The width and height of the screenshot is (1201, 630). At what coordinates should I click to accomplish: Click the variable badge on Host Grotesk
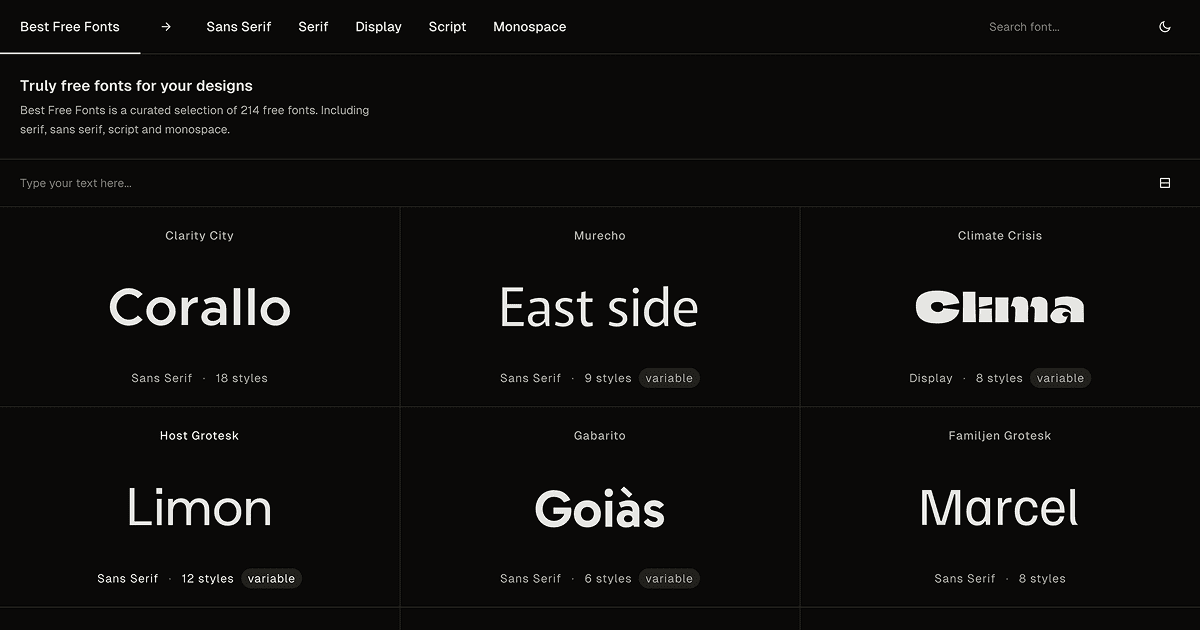click(271, 578)
